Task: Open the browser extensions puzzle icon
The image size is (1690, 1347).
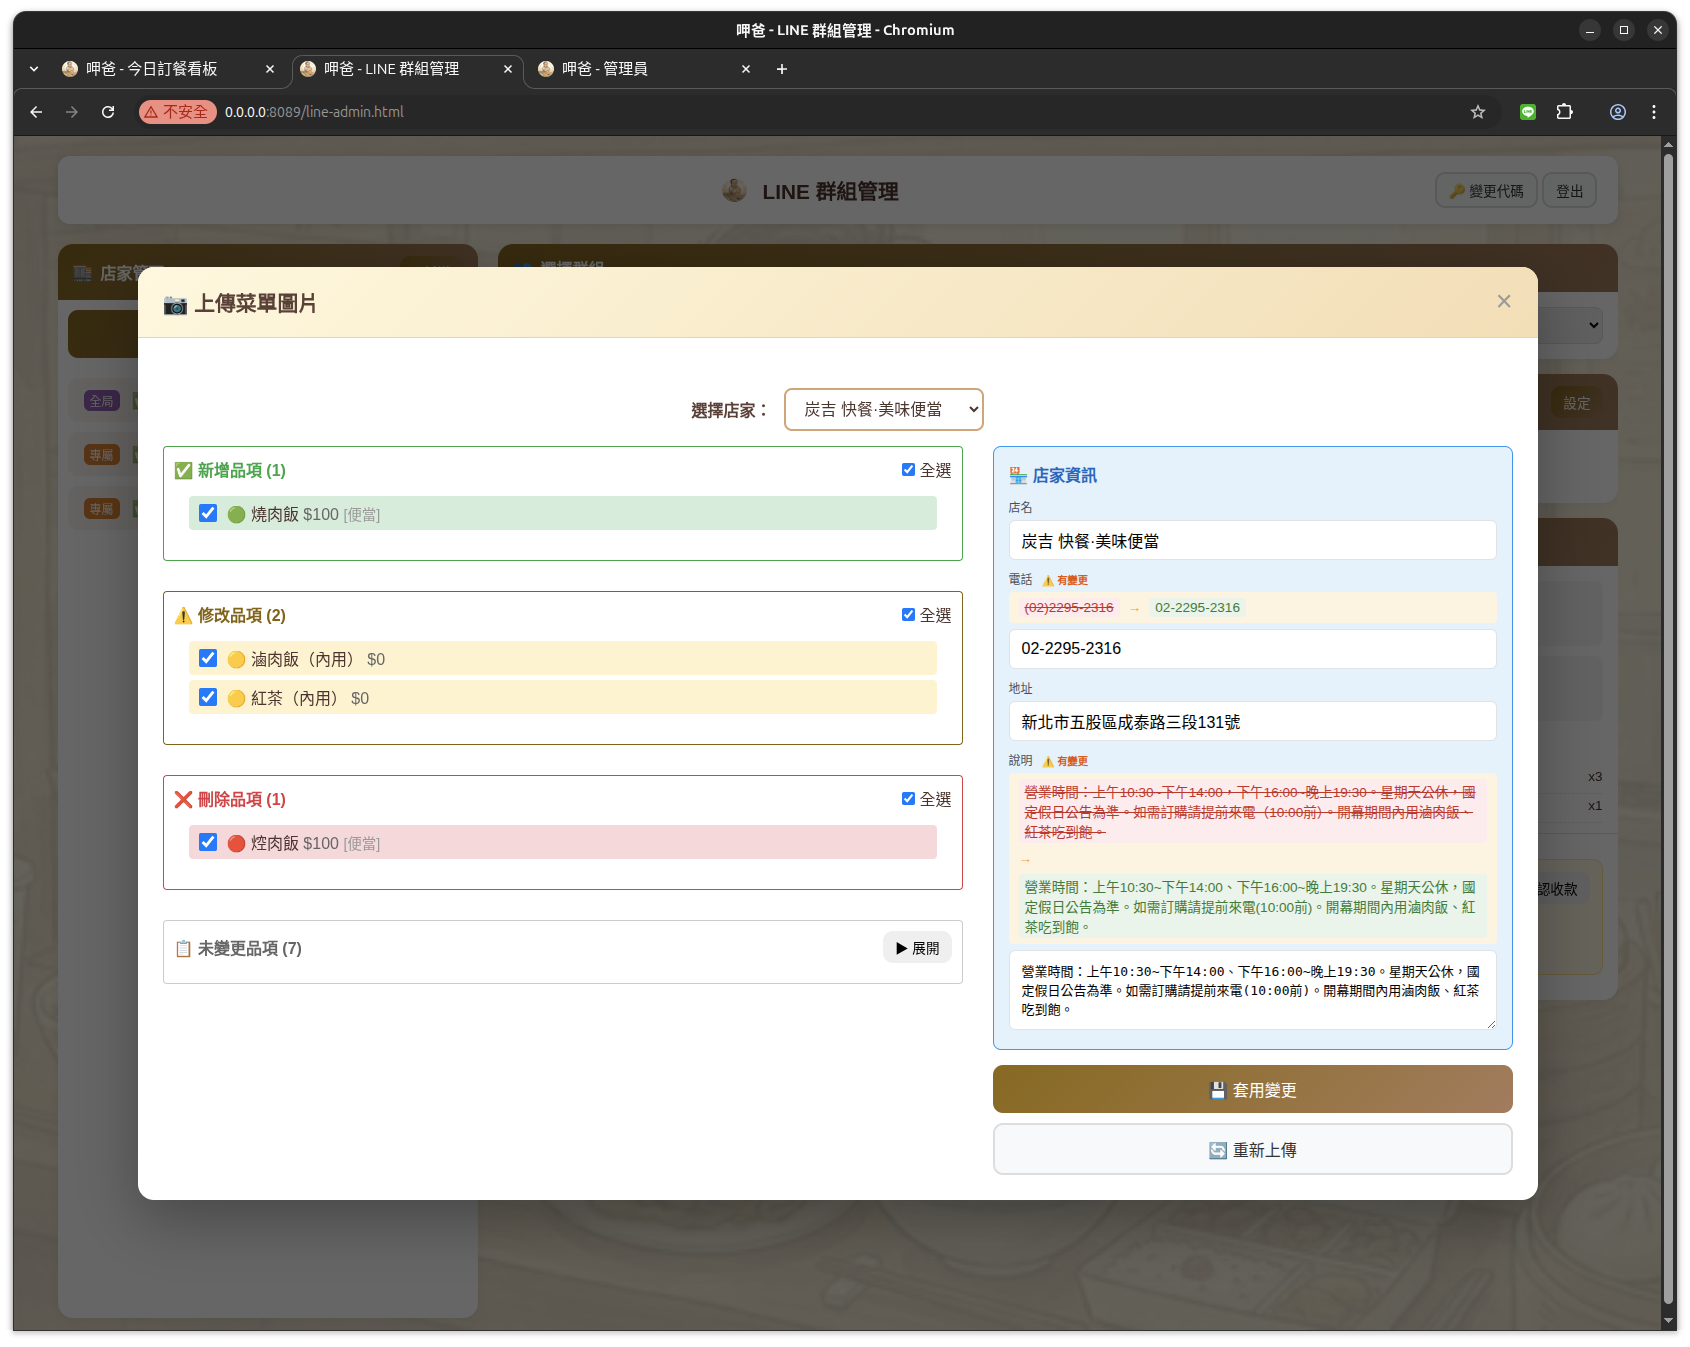Action: tap(1564, 112)
